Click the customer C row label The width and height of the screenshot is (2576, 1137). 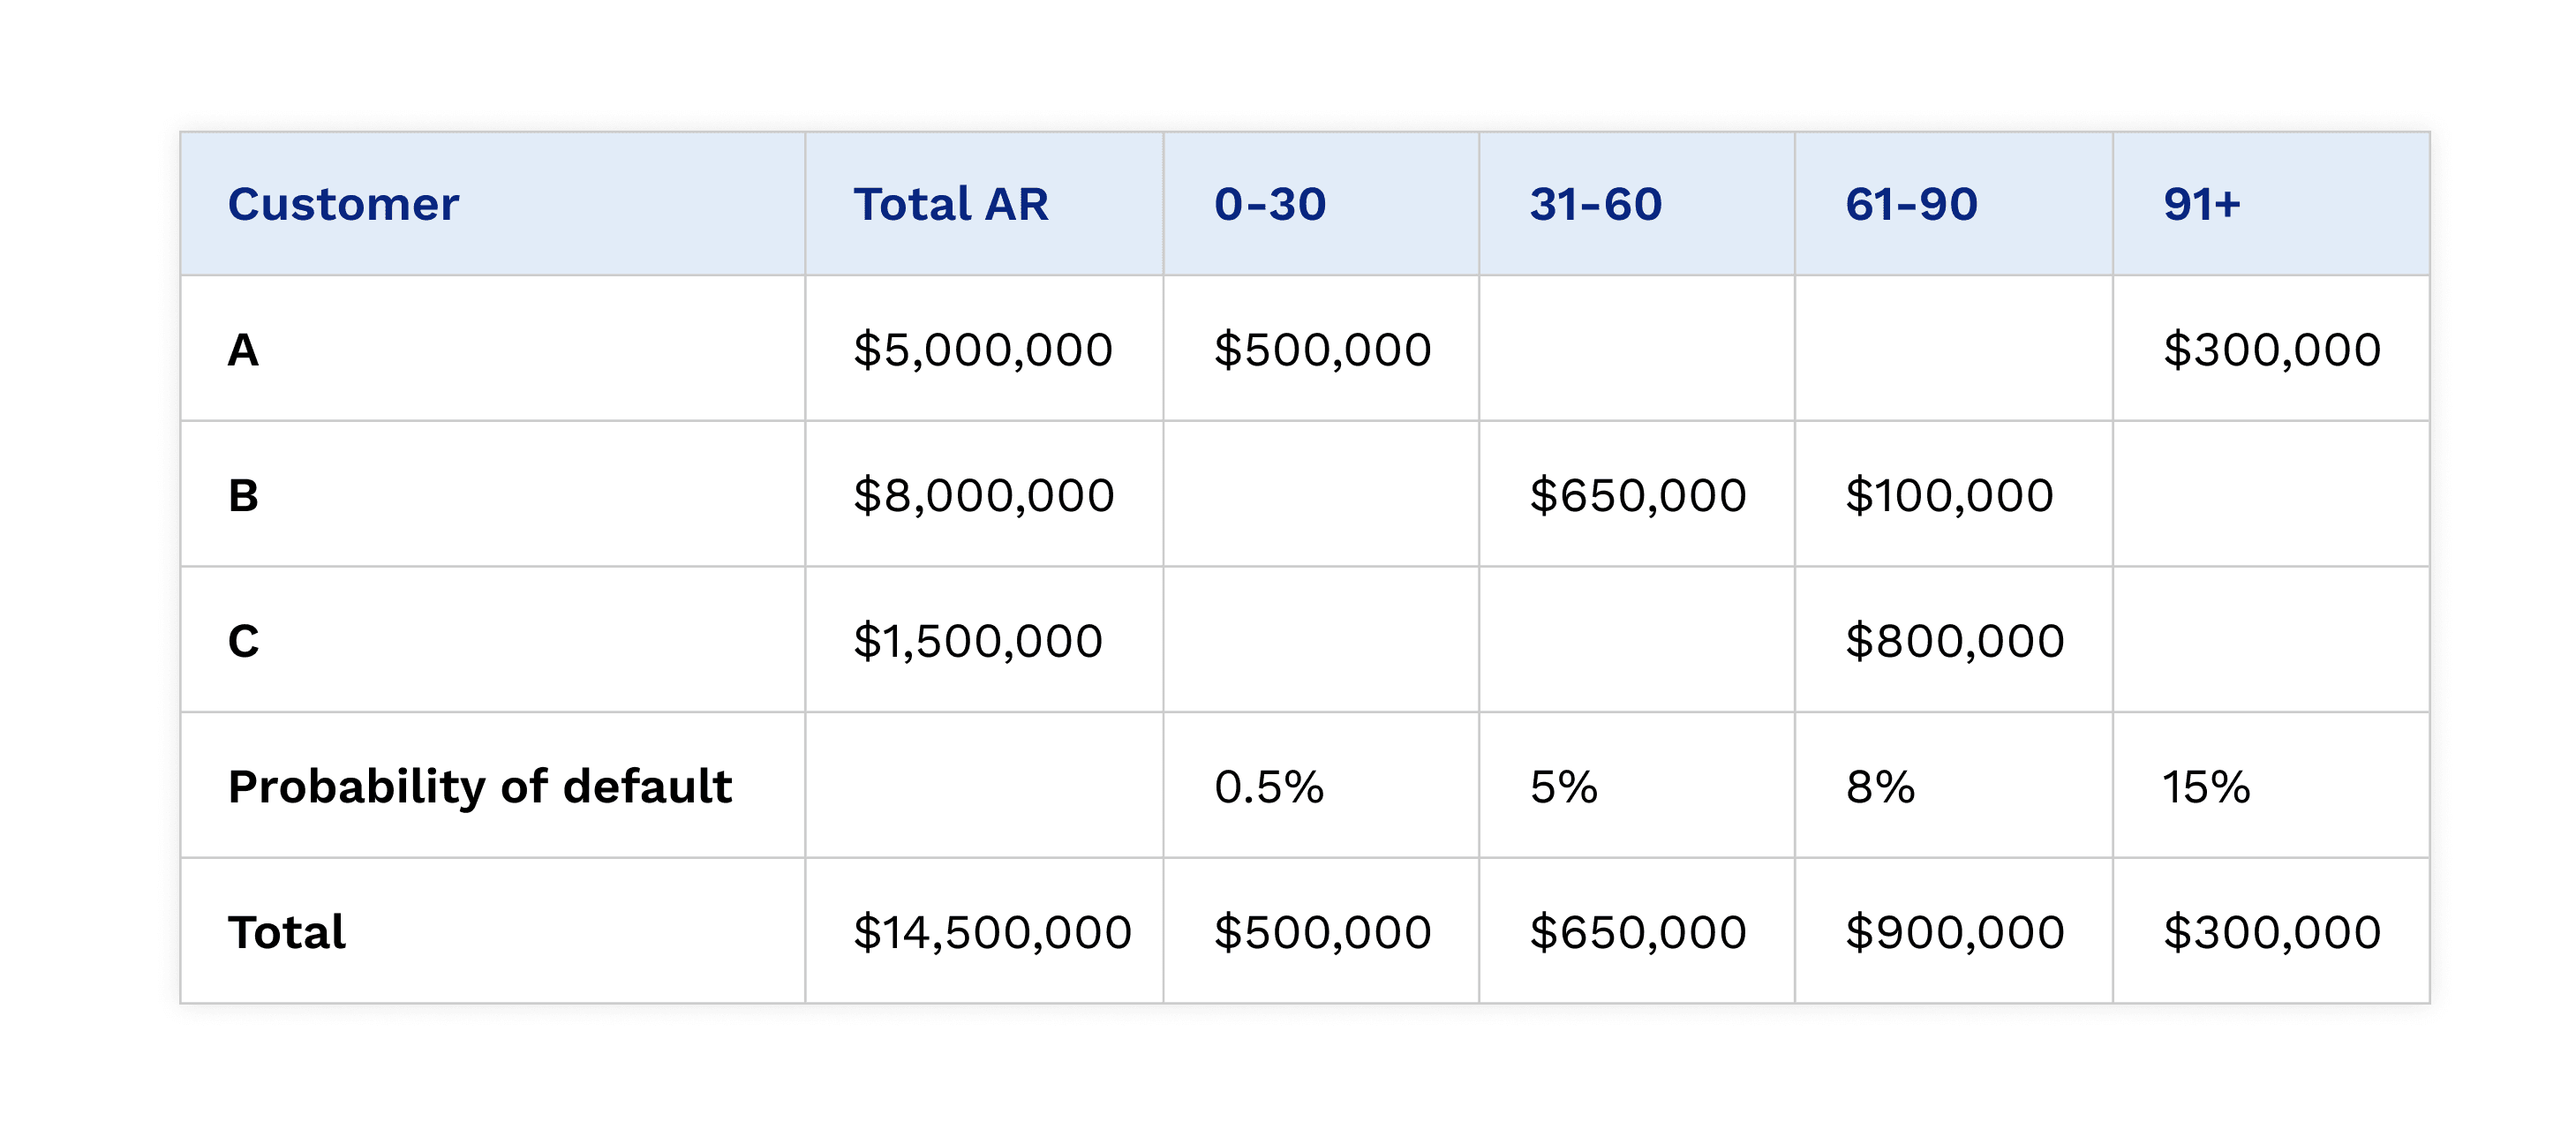[x=244, y=641]
